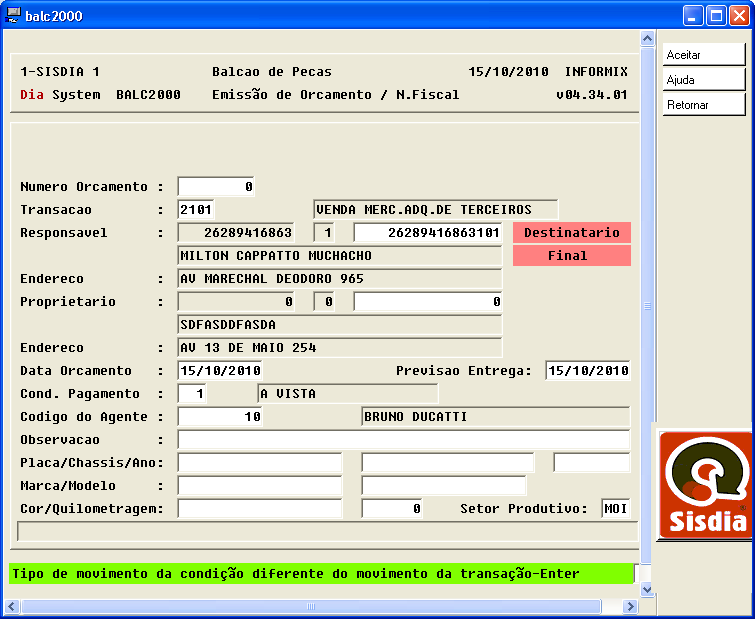Click the vertical scrollbar thumb
This screenshot has height=619, width=755.
[x=647, y=306]
